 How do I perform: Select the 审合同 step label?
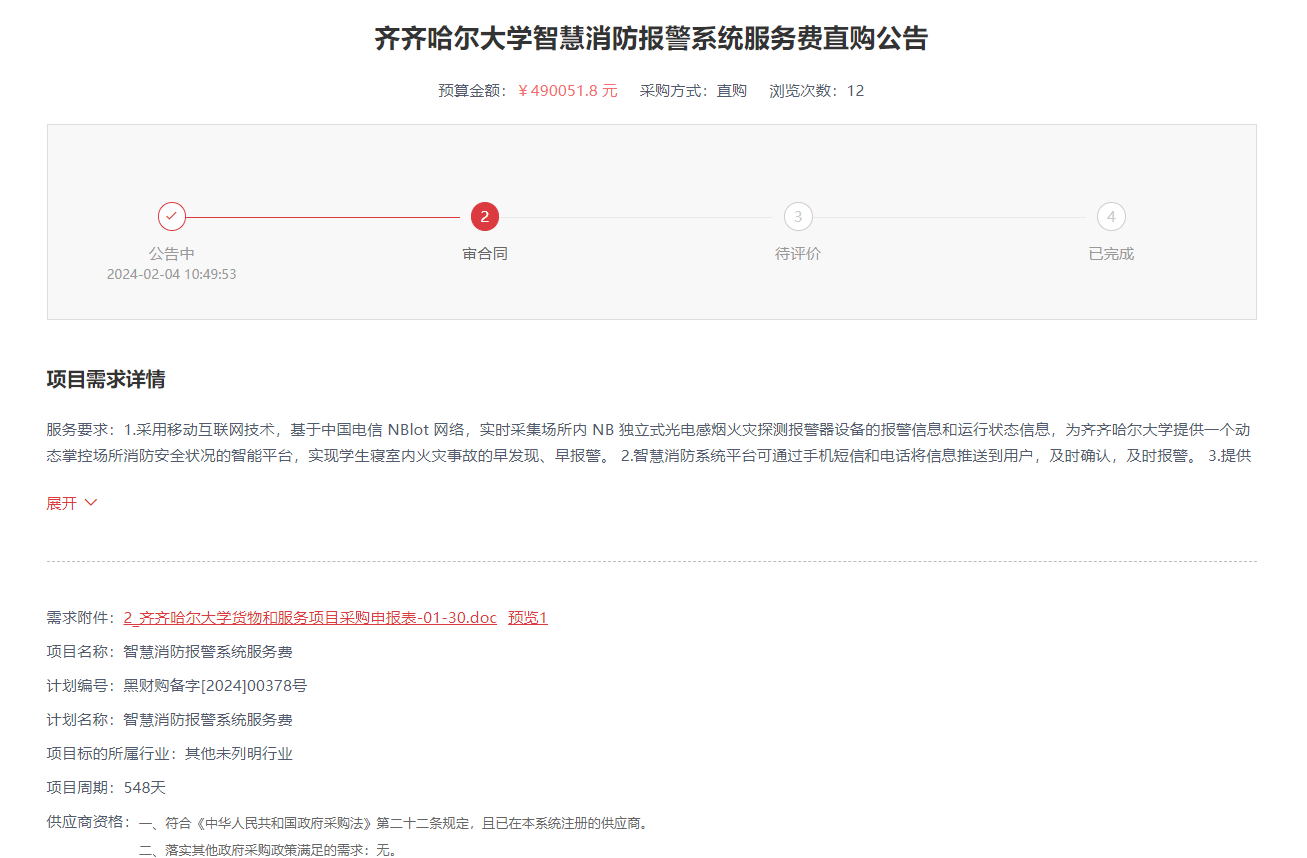click(x=485, y=254)
